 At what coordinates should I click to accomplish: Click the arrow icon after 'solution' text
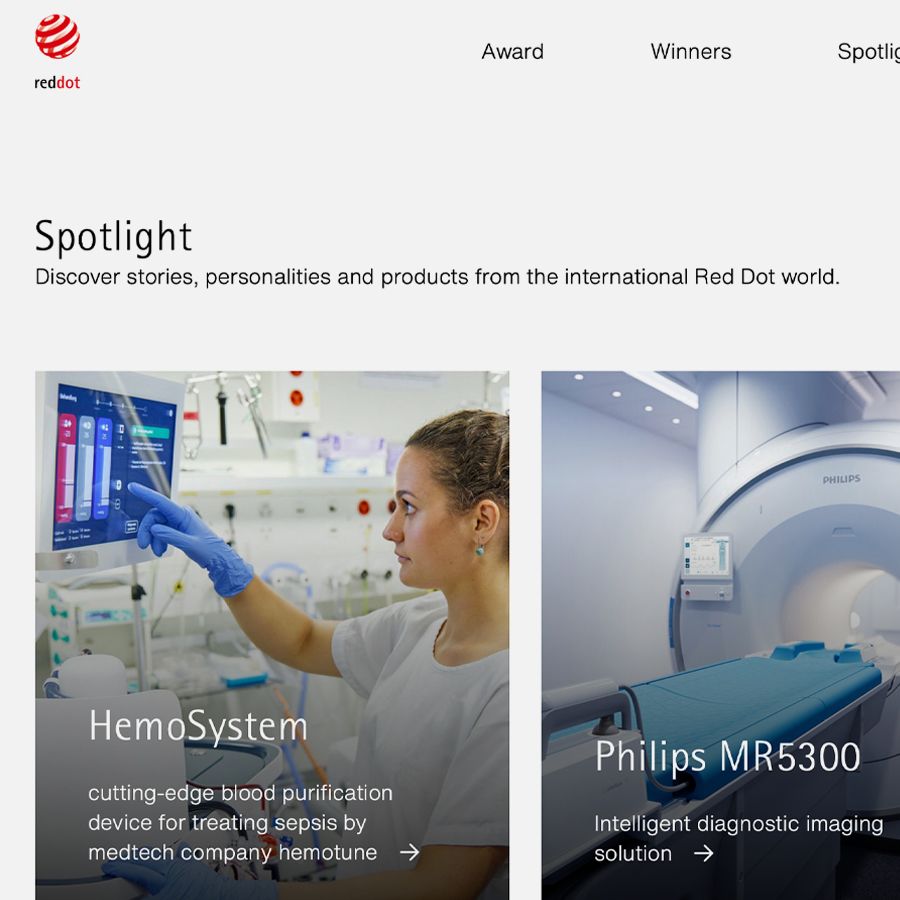[703, 854]
